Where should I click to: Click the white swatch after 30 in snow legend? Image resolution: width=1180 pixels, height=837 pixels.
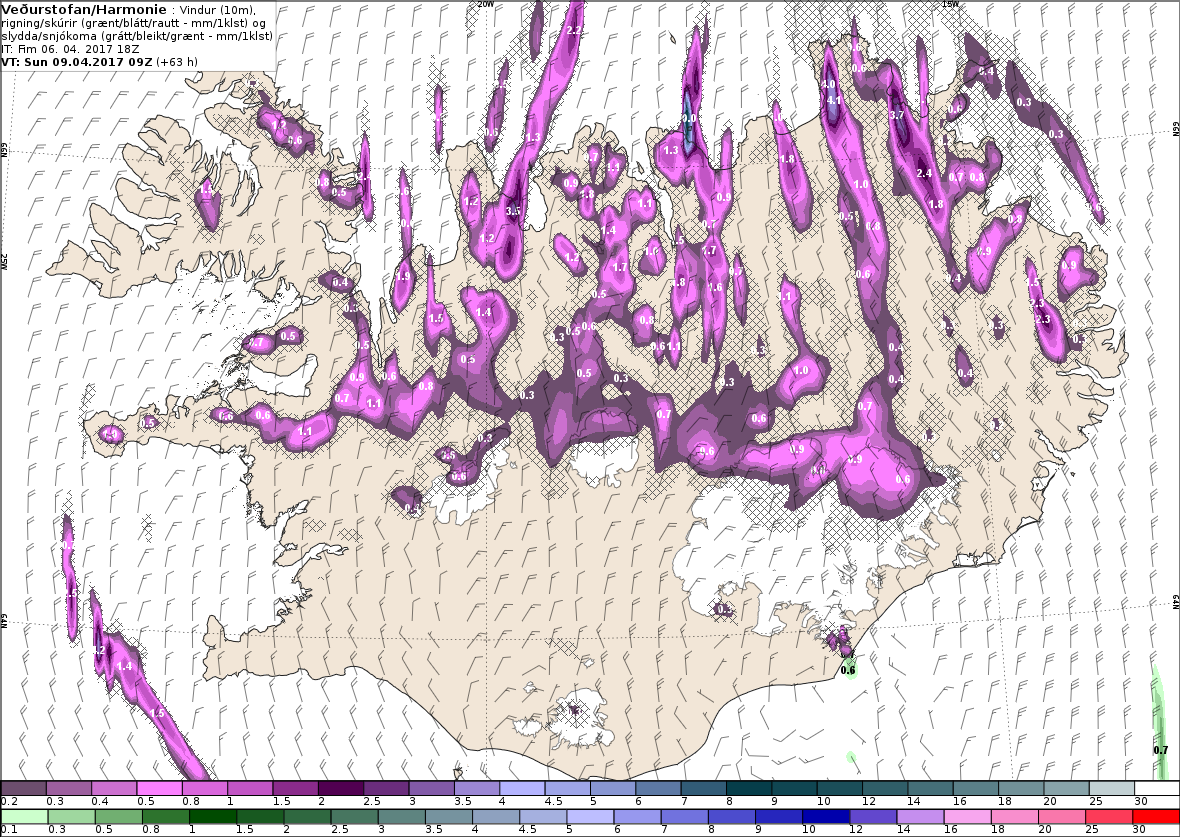(x=1157, y=788)
